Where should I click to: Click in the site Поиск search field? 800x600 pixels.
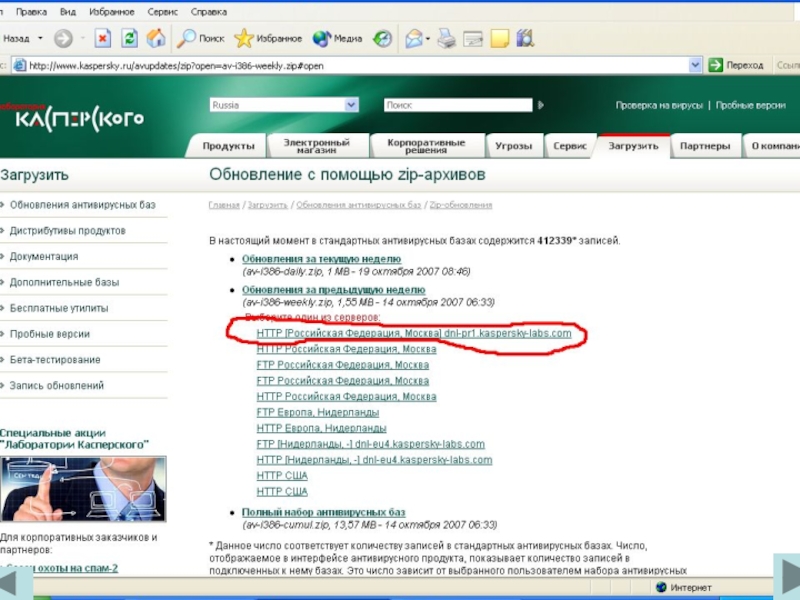tap(458, 105)
